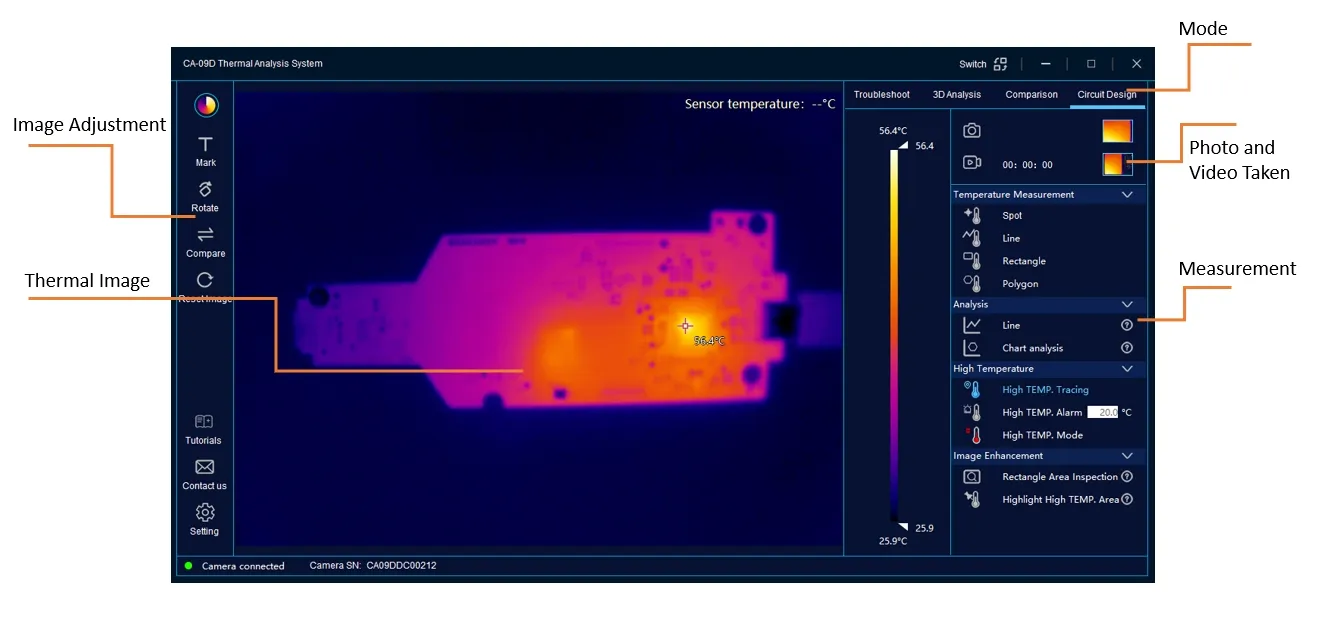Start video recording with the camcorder icon
Image resolution: width=1318 pixels, height=618 pixels.
click(x=972, y=163)
